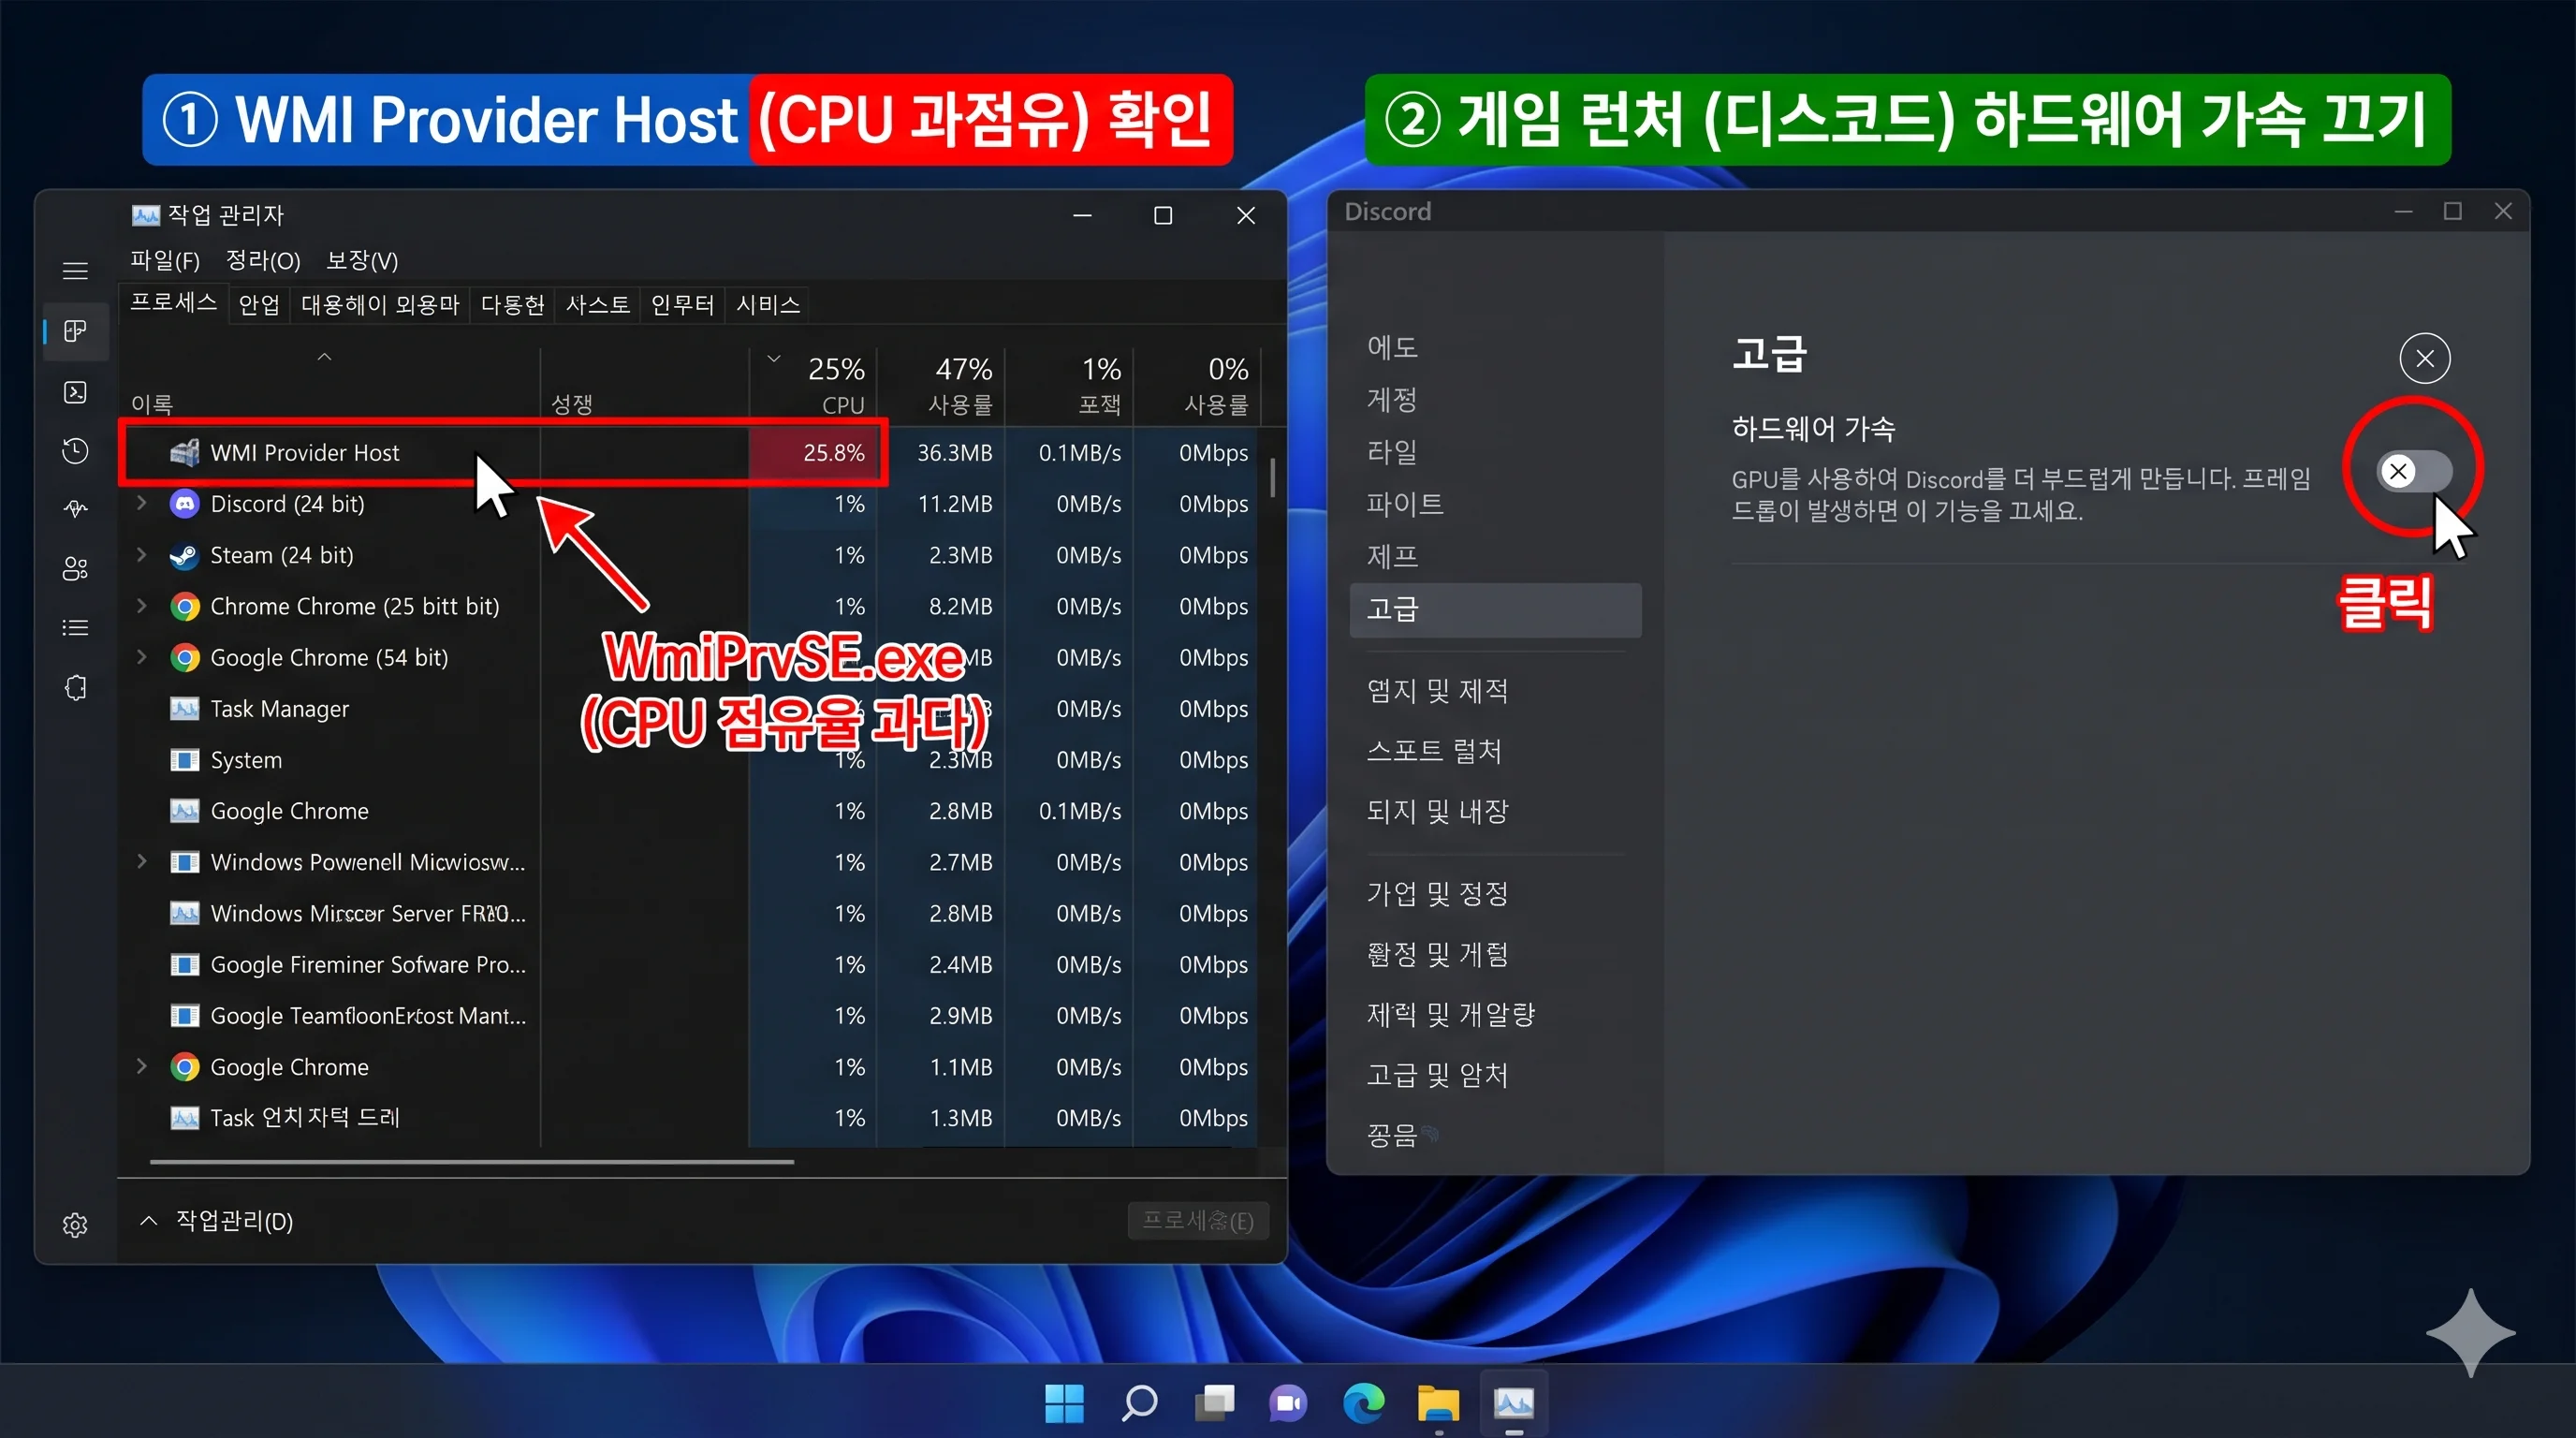Click the Steam icon in the process list

184,555
